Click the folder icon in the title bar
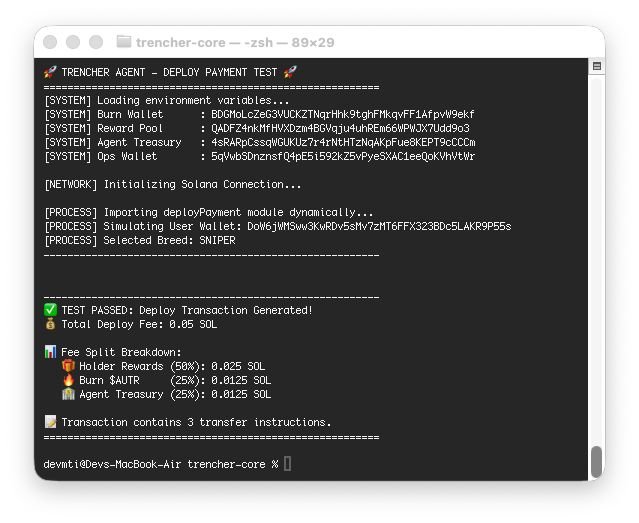 click(124, 42)
